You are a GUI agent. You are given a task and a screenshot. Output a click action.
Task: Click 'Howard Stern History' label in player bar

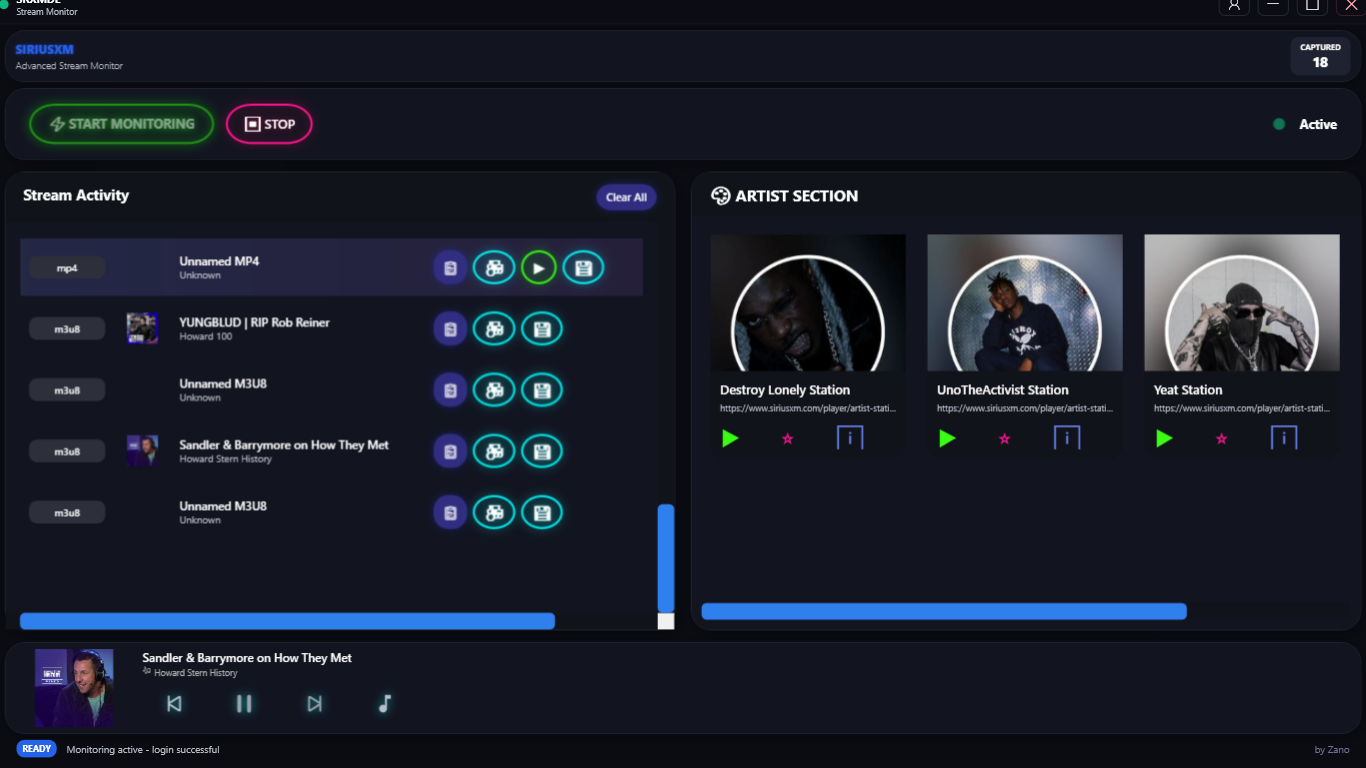(x=196, y=673)
